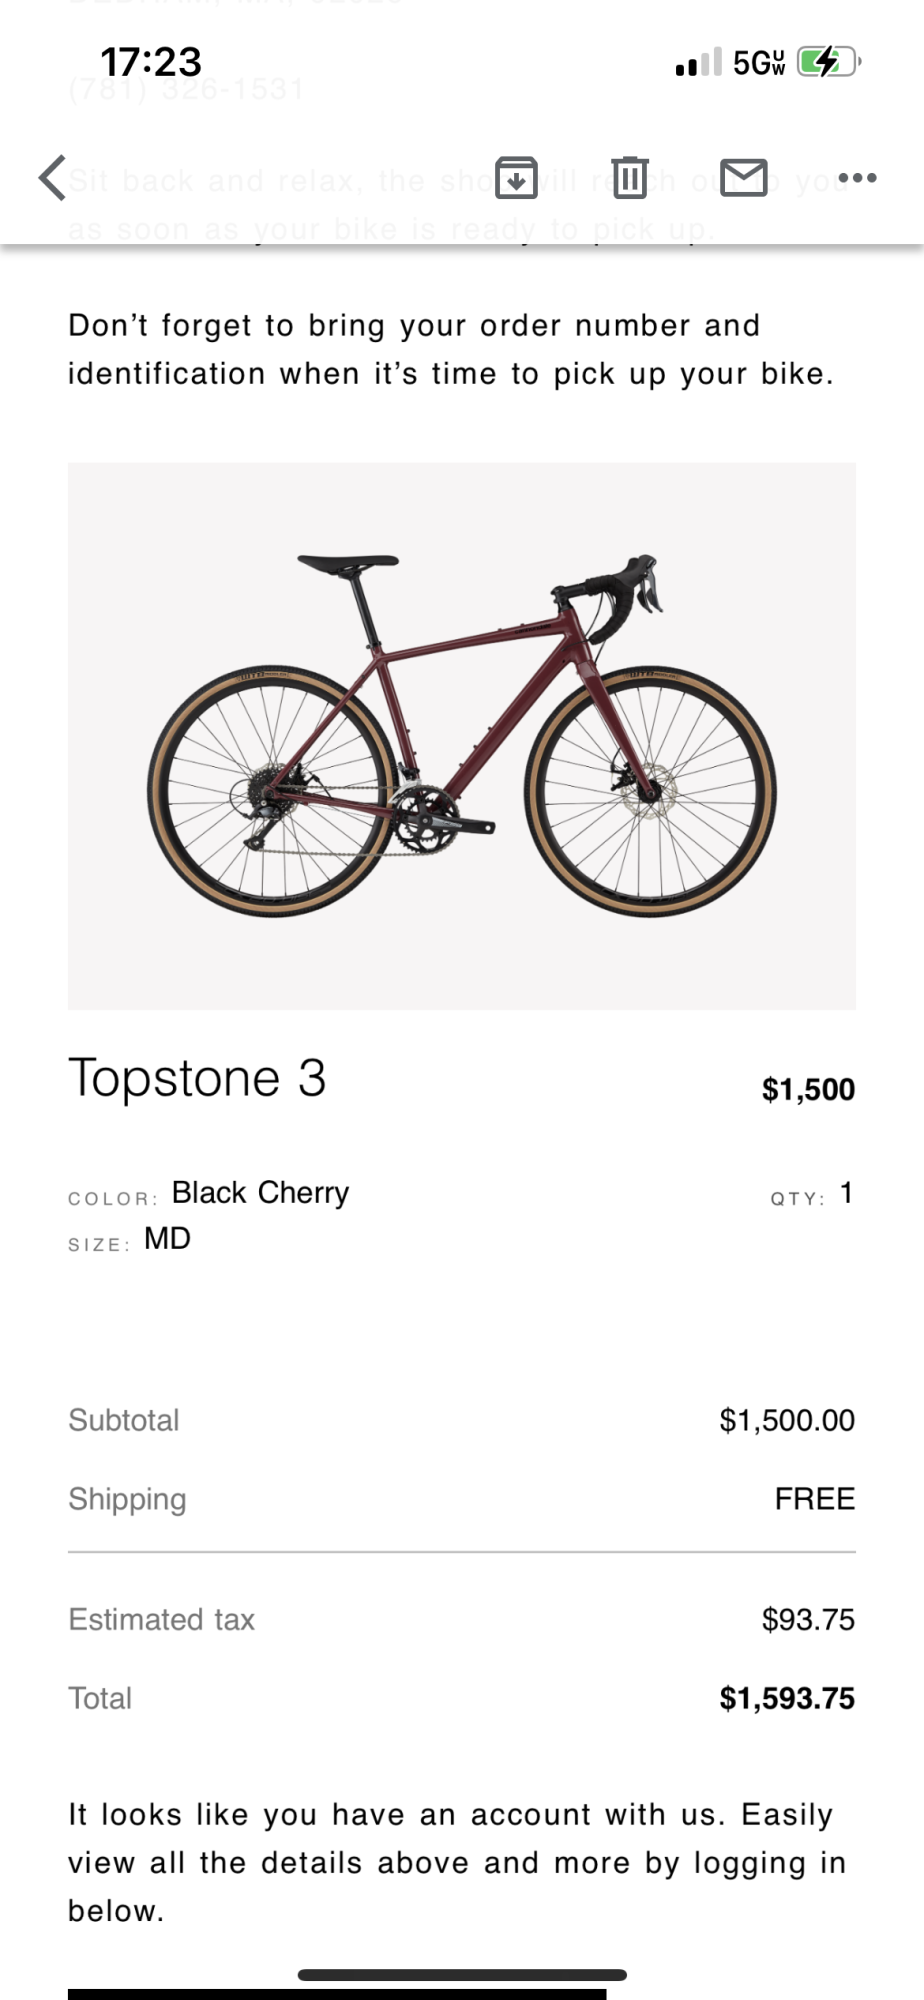Tap the $1,500 price label
The height and width of the screenshot is (2000, 924).
(808, 1090)
